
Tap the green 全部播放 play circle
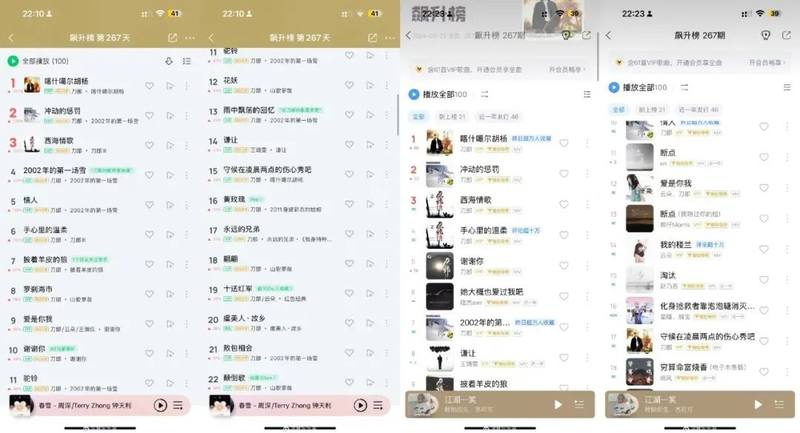(13, 61)
